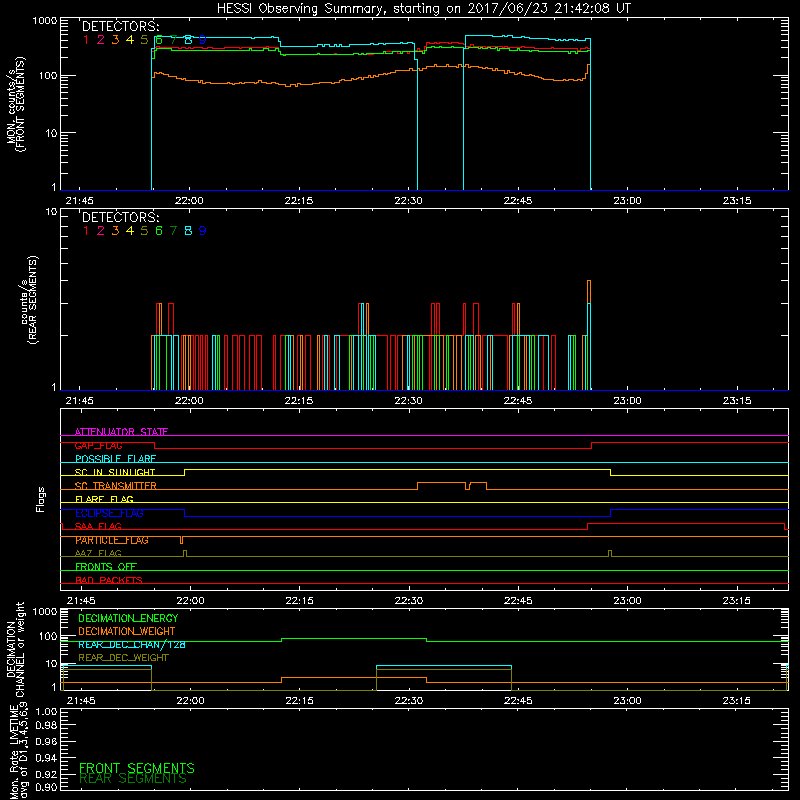The image size is (800, 800).
Task: Select cyan detector 8 in rear segments legend
Action: [x=188, y=231]
